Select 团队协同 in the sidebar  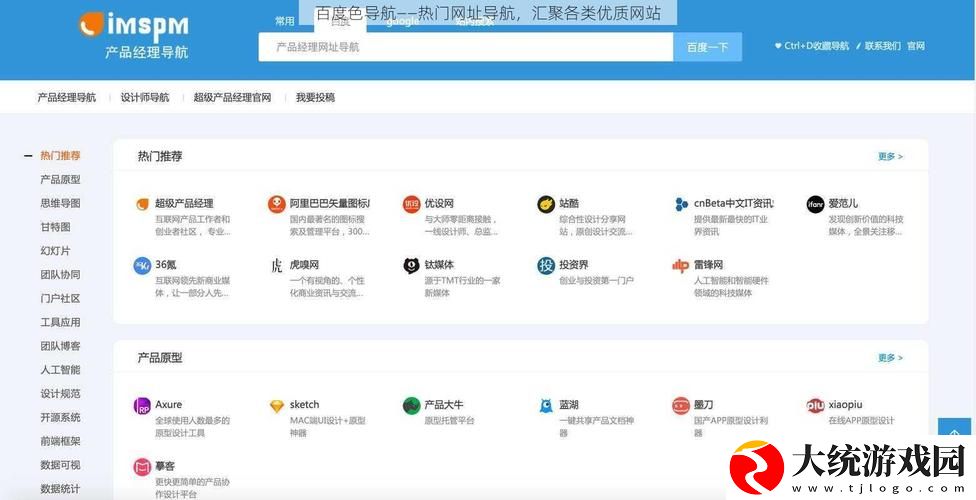[x=60, y=275]
